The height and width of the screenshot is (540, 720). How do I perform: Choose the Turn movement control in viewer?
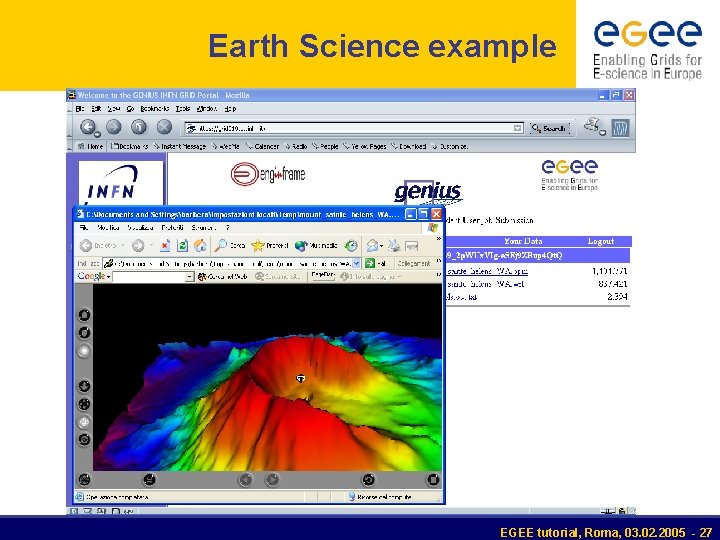click(x=84, y=422)
